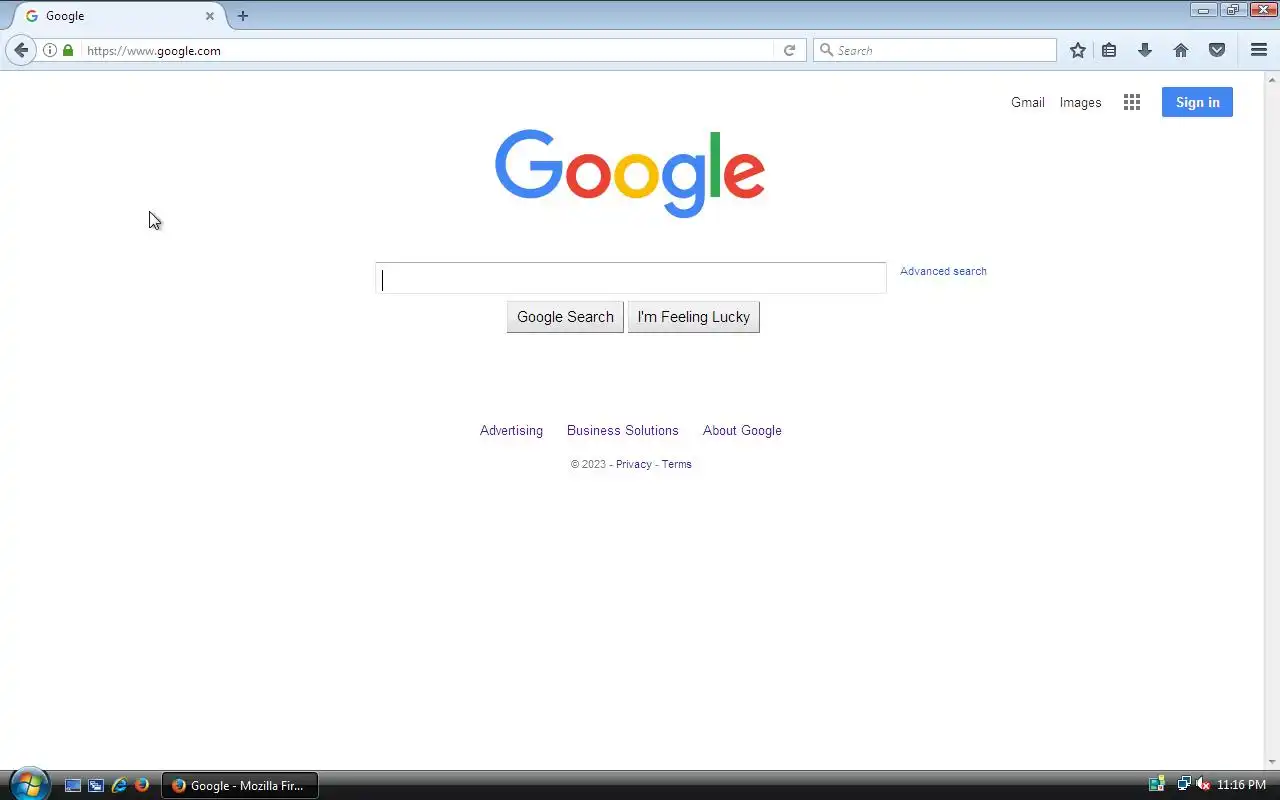Go to the Firefox home page
Viewport: 1280px width, 800px height.
pyautogui.click(x=1181, y=50)
